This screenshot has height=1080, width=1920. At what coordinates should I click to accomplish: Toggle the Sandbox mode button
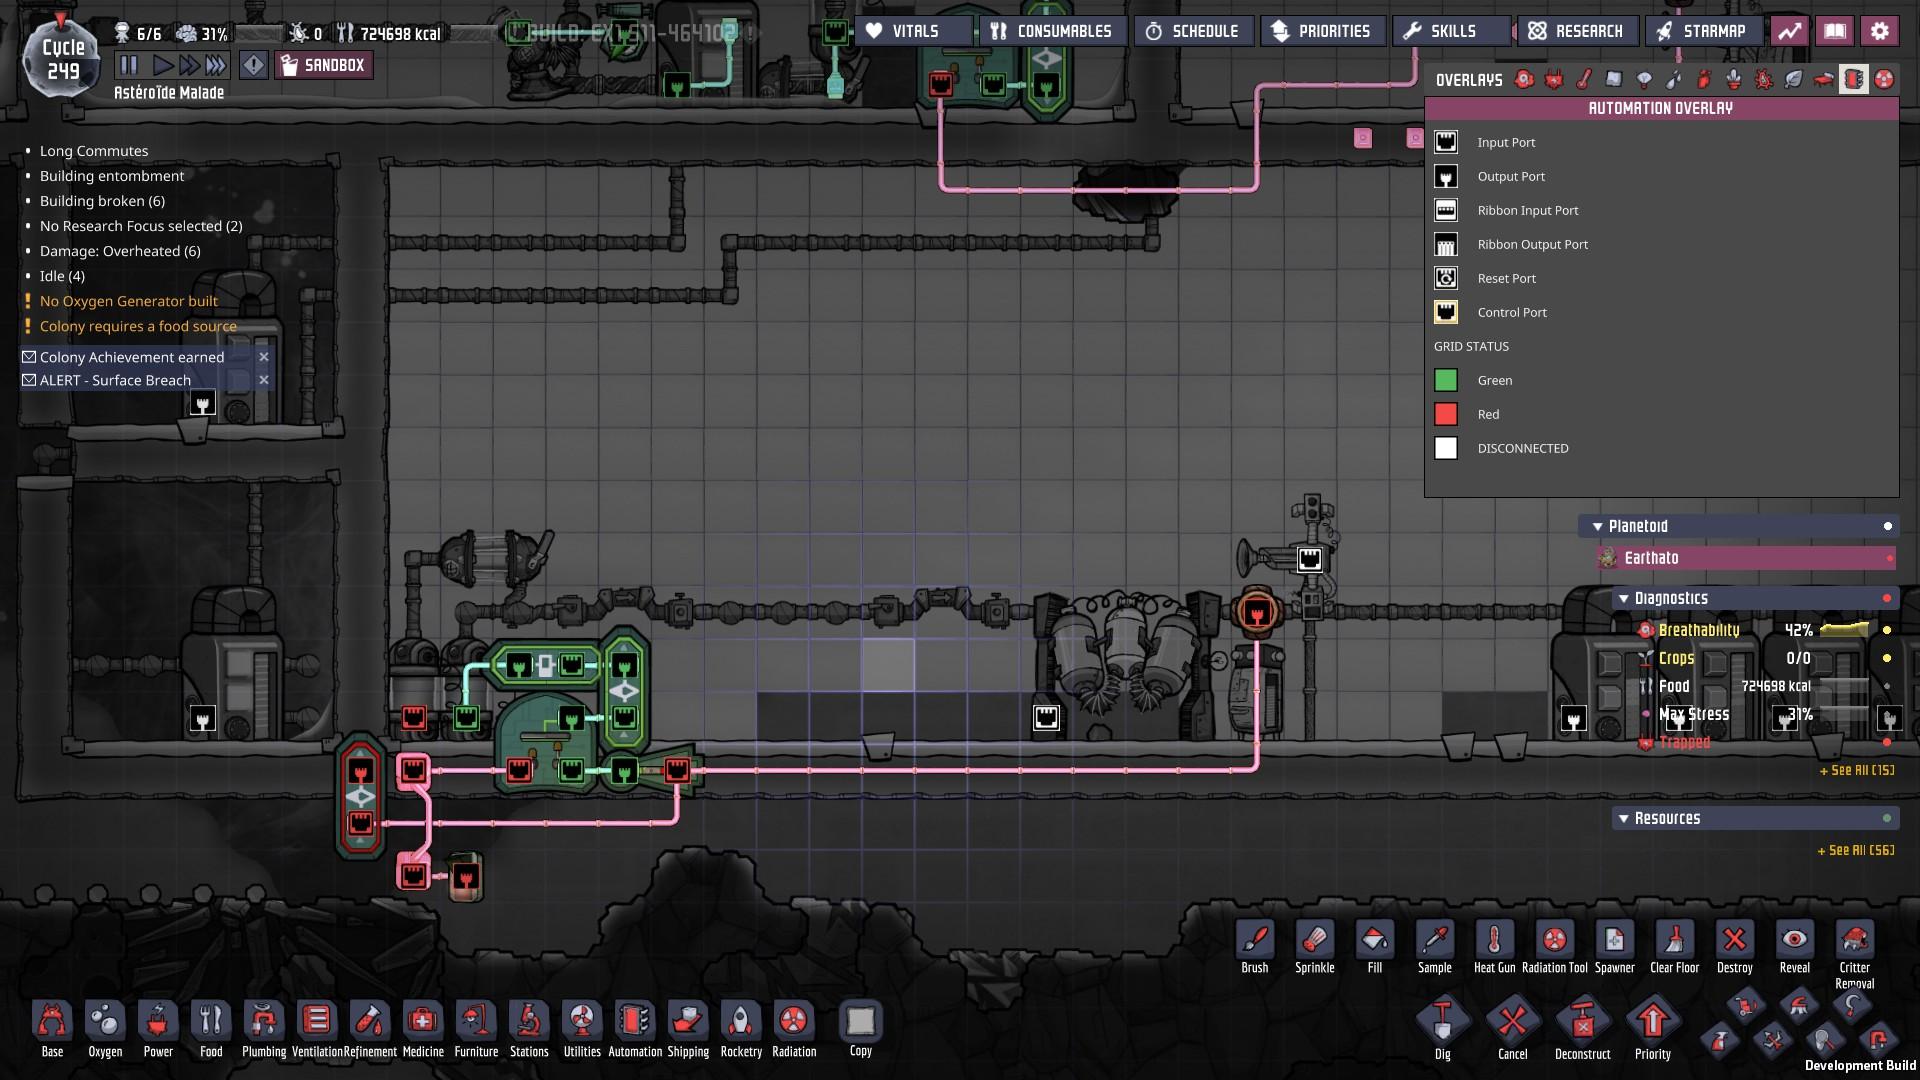point(324,66)
